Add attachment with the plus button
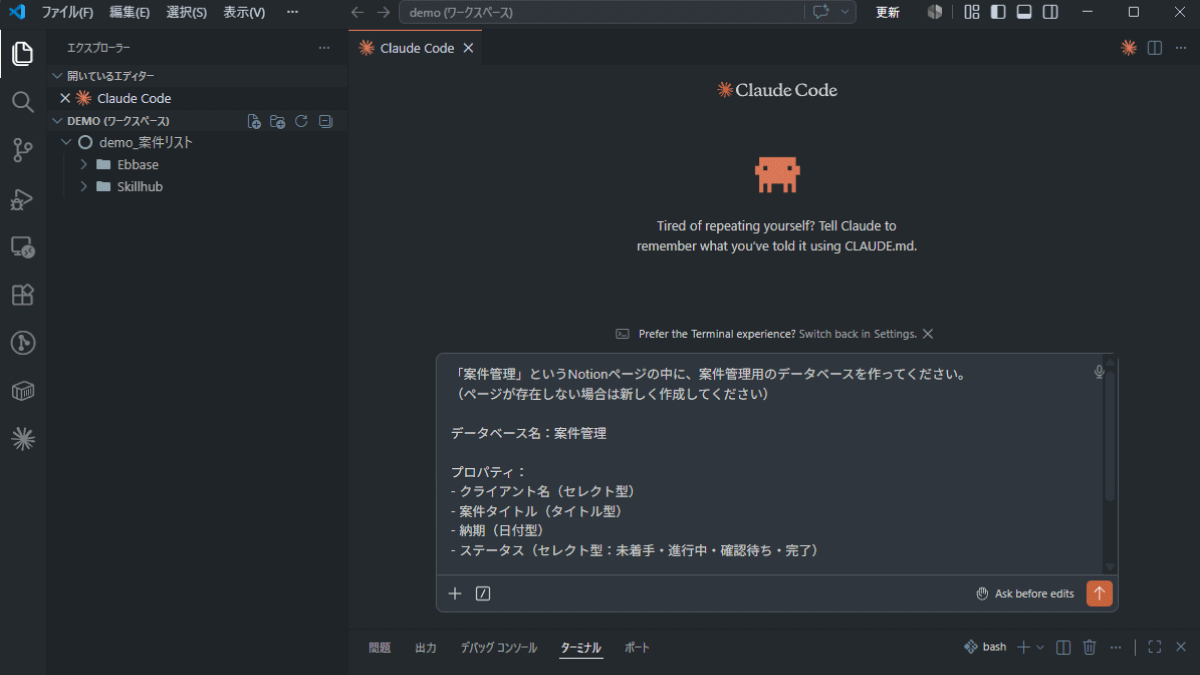 tap(455, 593)
